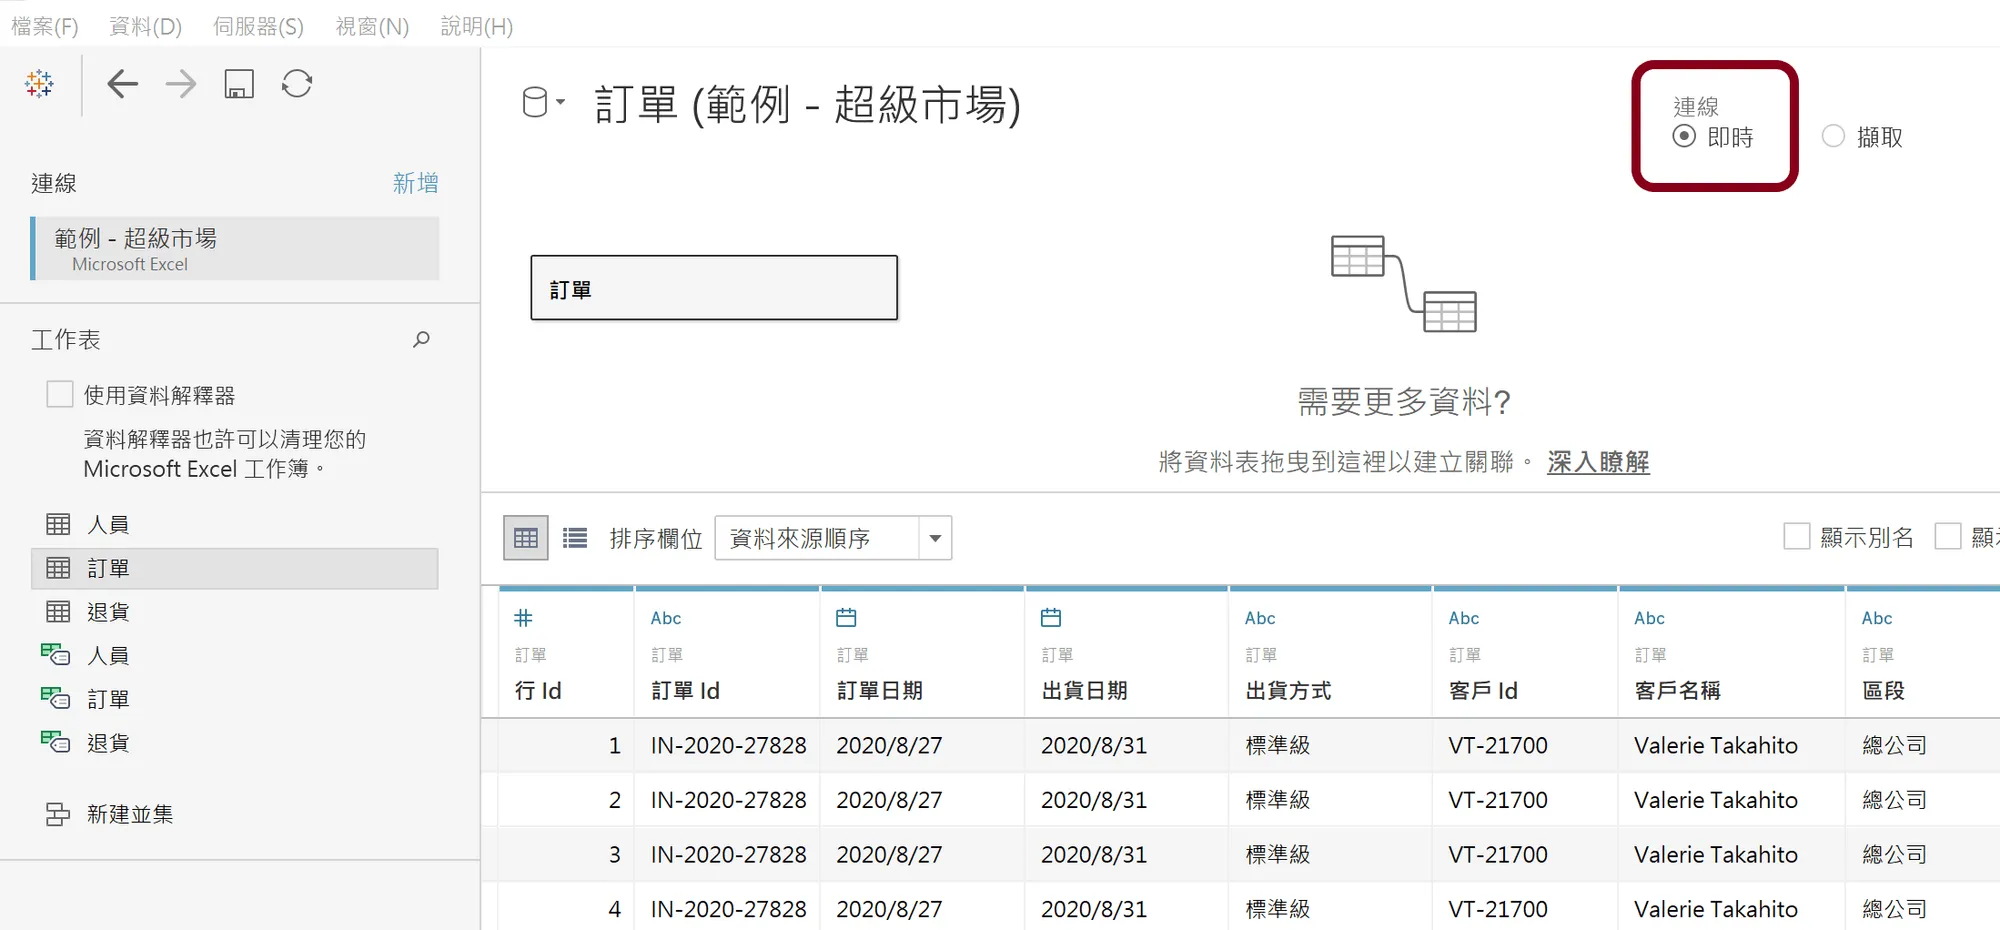The height and width of the screenshot is (930, 2000).
Task: Open the 視窗(N) menu
Action: point(372,26)
